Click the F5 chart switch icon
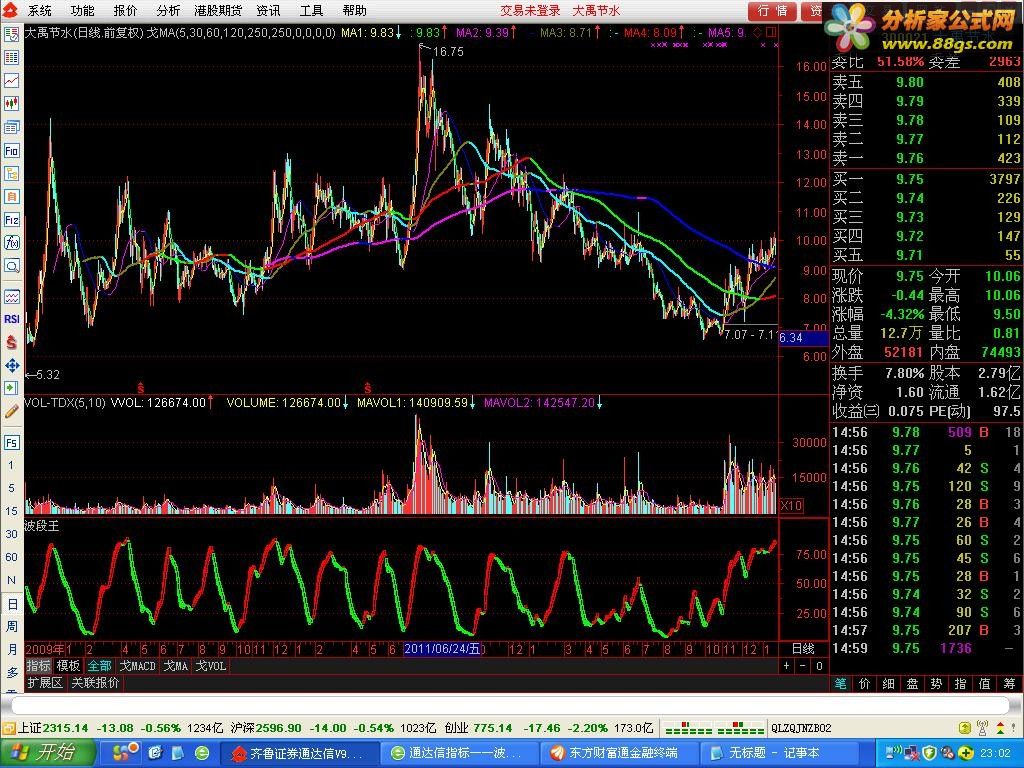The image size is (1024, 768). (12, 443)
